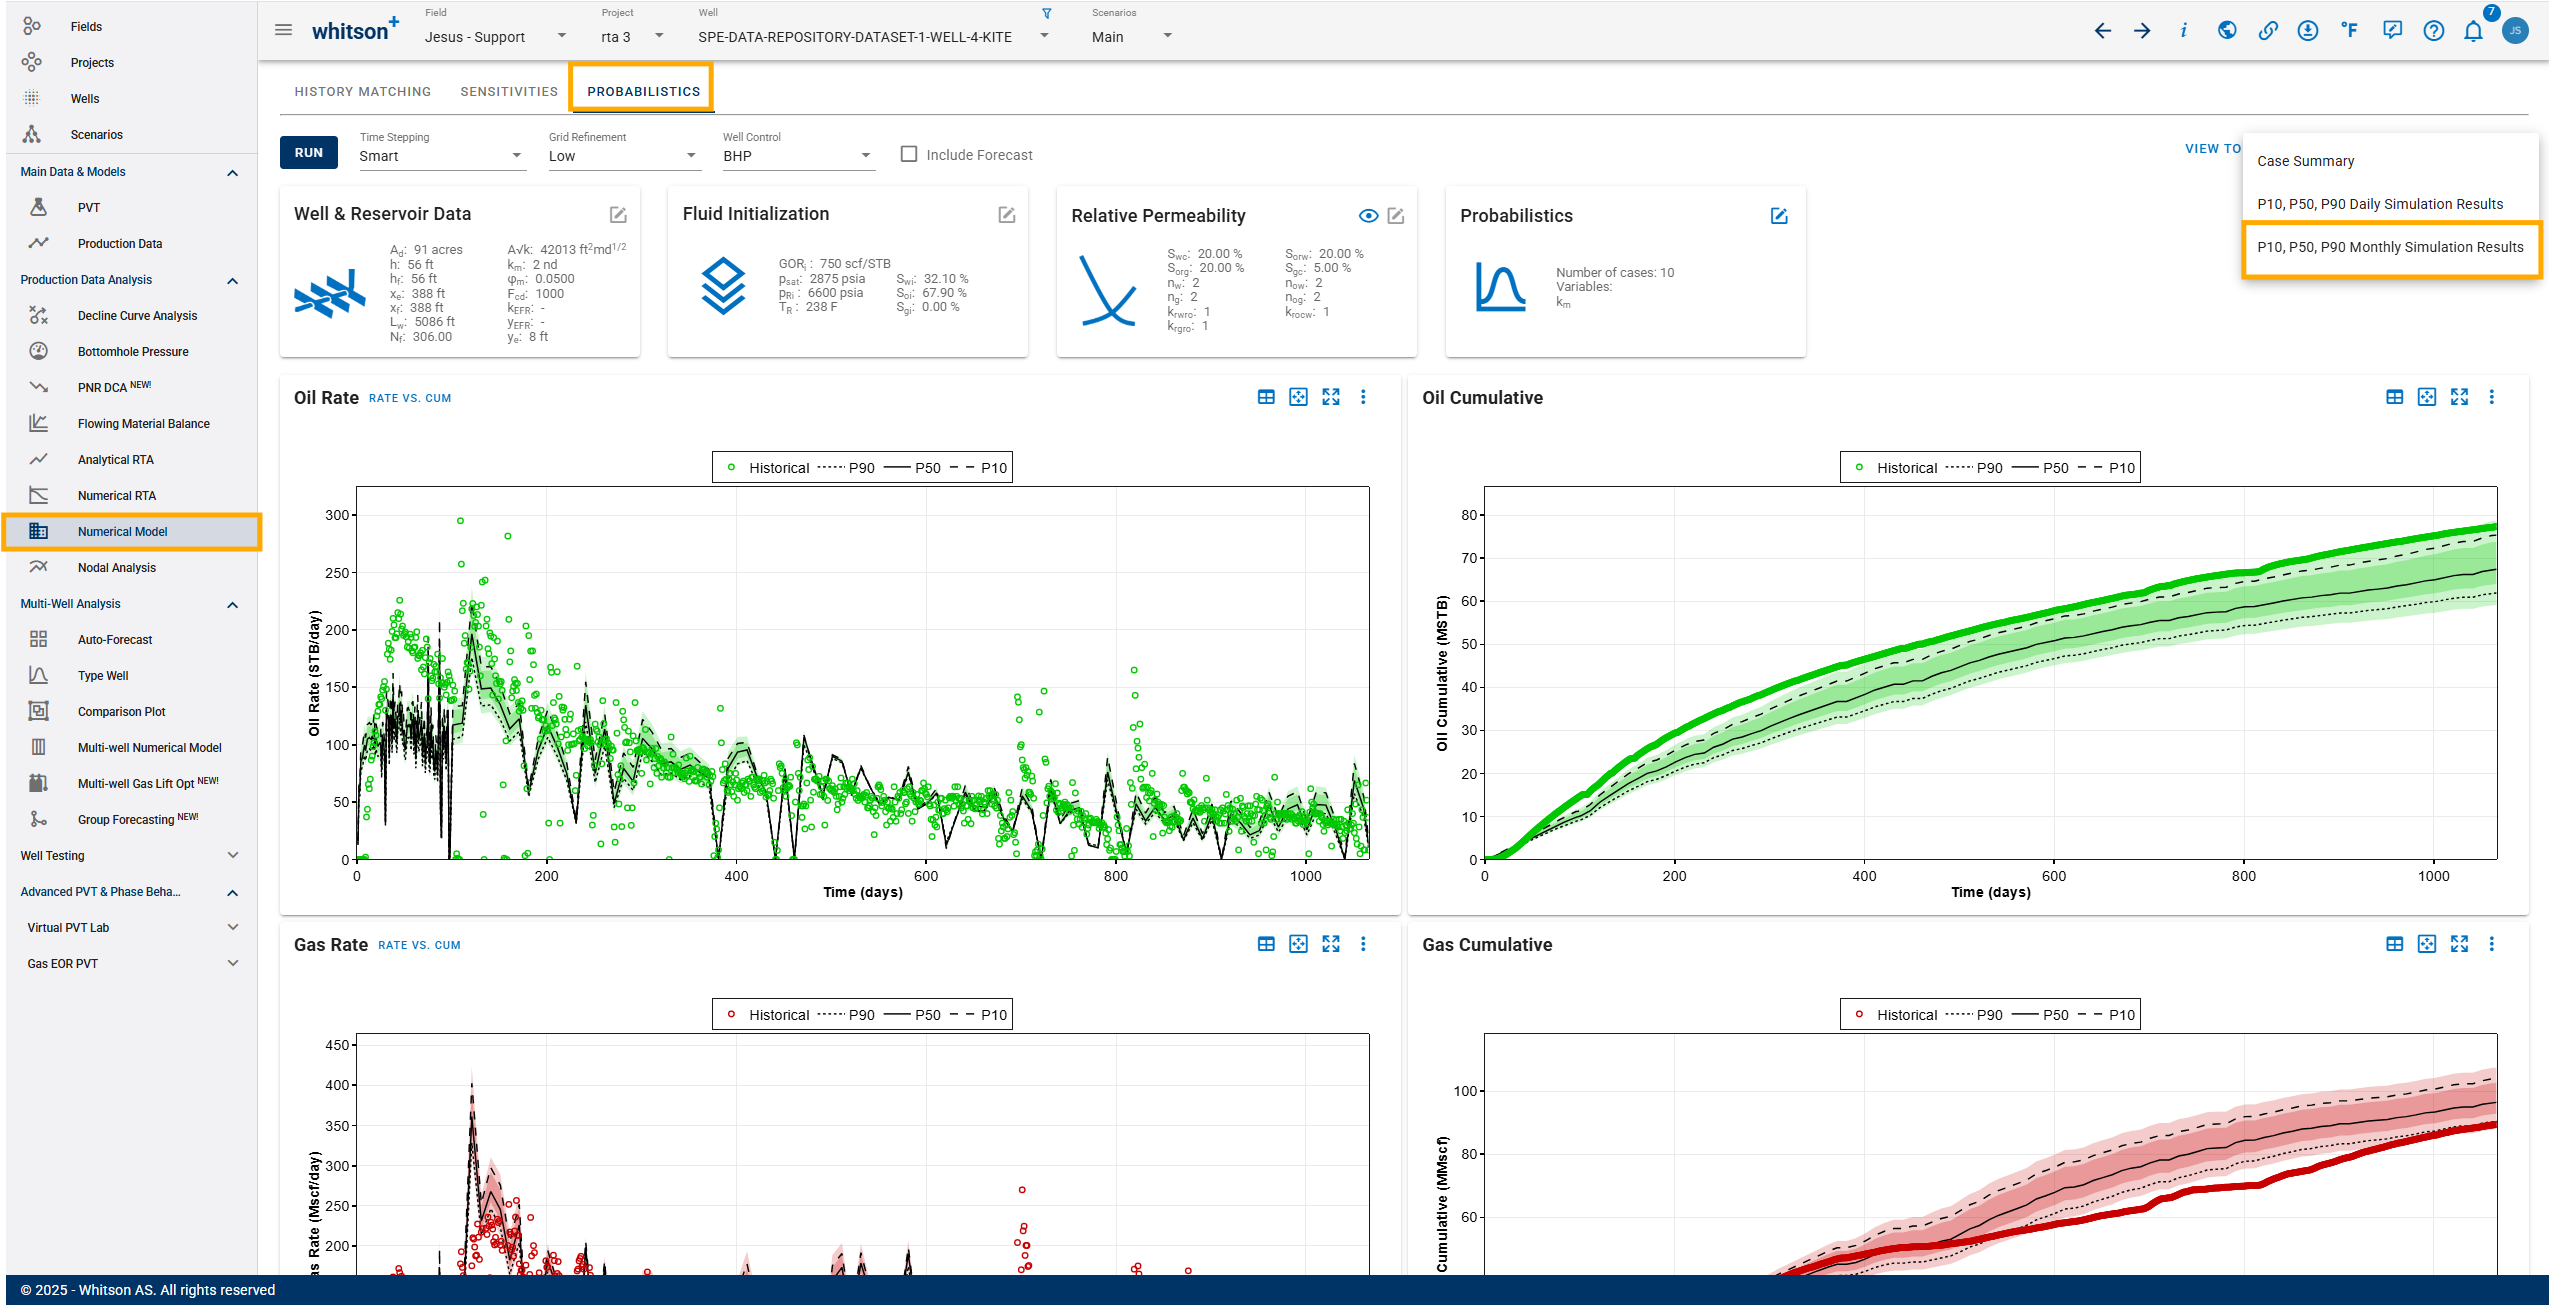Open Oil Cumulative three-dot menu
This screenshot has width=2549, height=1305.
click(2492, 397)
